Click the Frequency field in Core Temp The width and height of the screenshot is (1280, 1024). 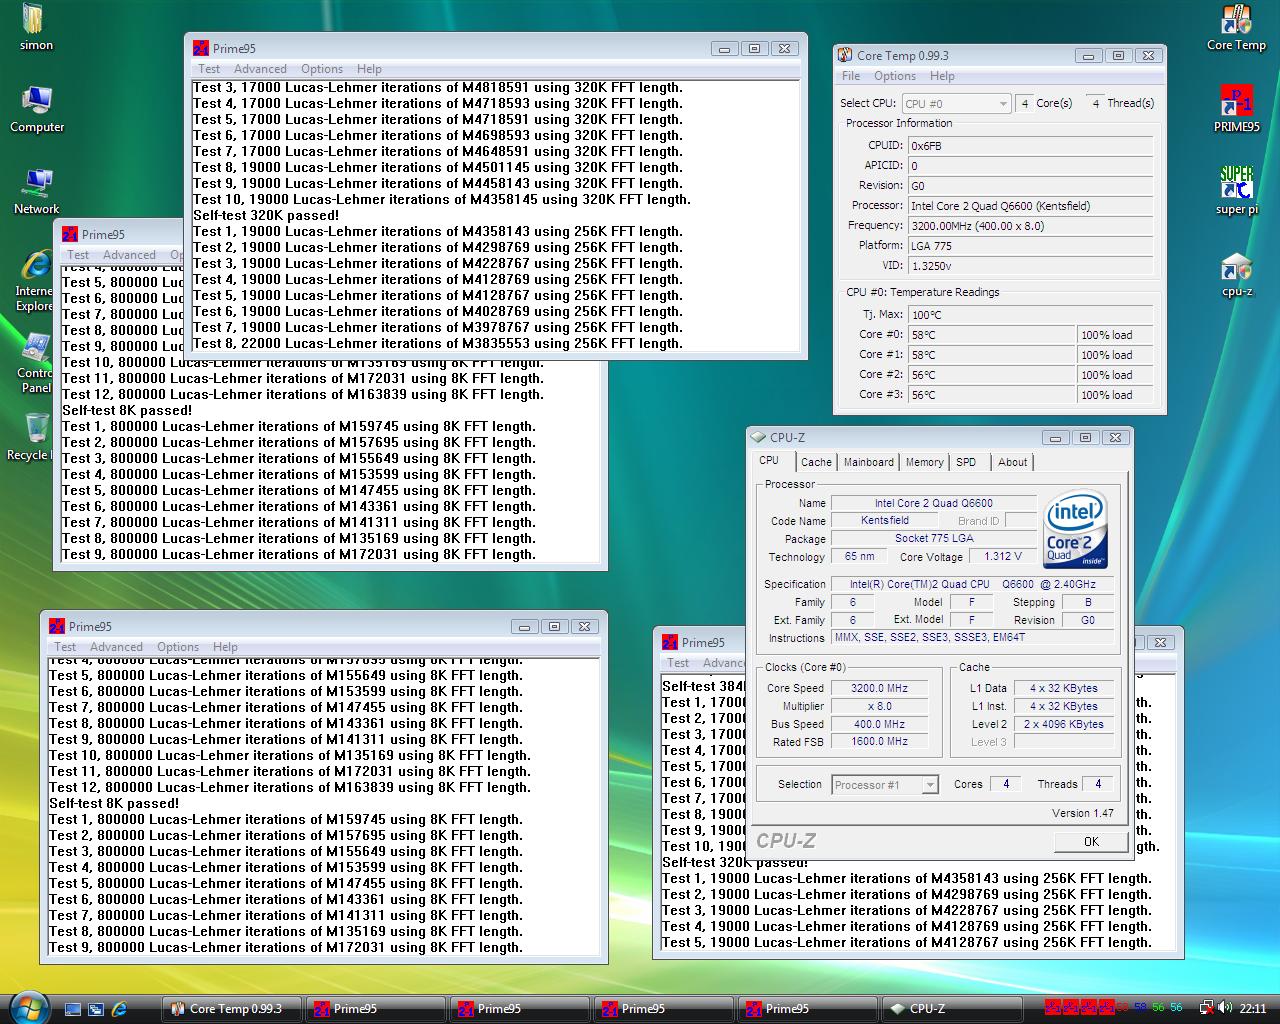click(1030, 226)
